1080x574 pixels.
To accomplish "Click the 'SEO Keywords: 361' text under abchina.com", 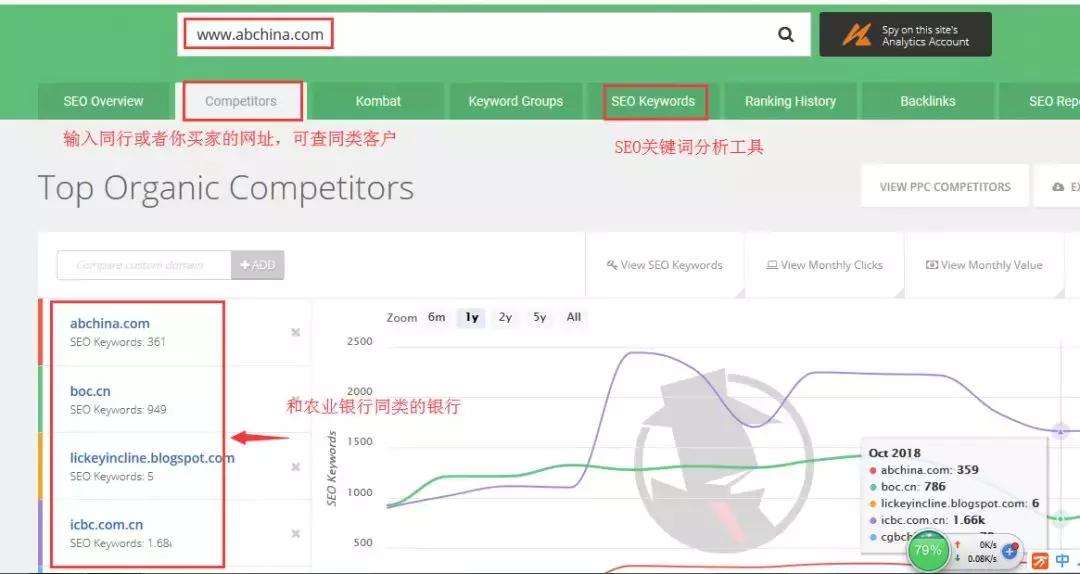I will click(x=118, y=342).
